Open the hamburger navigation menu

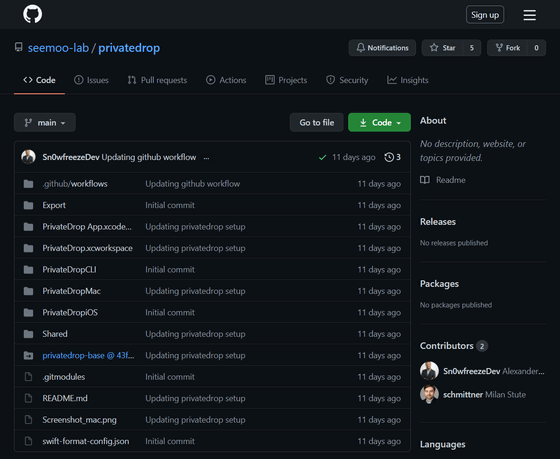coord(529,15)
